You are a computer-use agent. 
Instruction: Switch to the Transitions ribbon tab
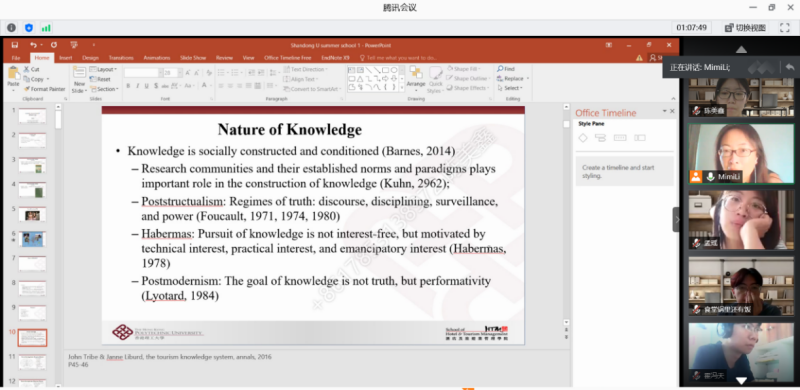point(121,58)
